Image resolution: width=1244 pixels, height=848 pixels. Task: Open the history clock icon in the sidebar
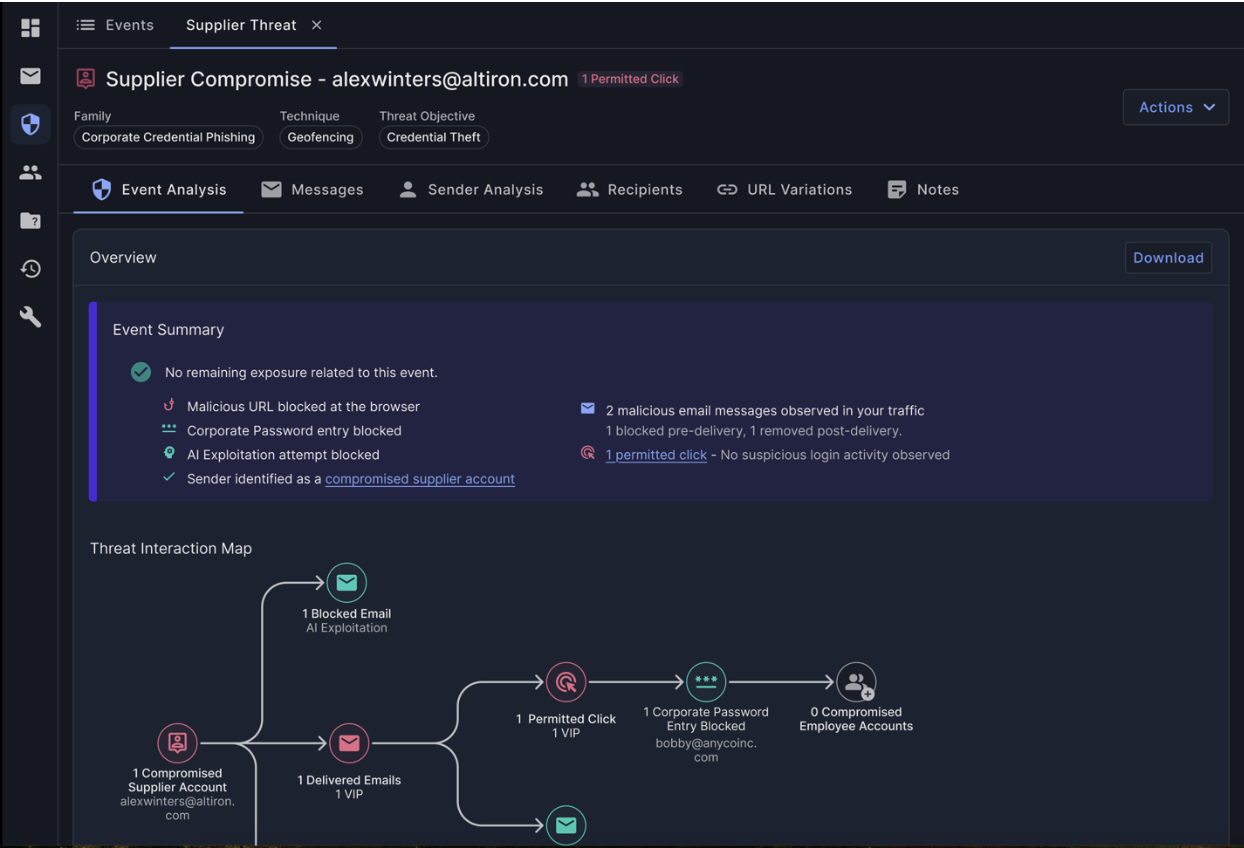[29, 268]
